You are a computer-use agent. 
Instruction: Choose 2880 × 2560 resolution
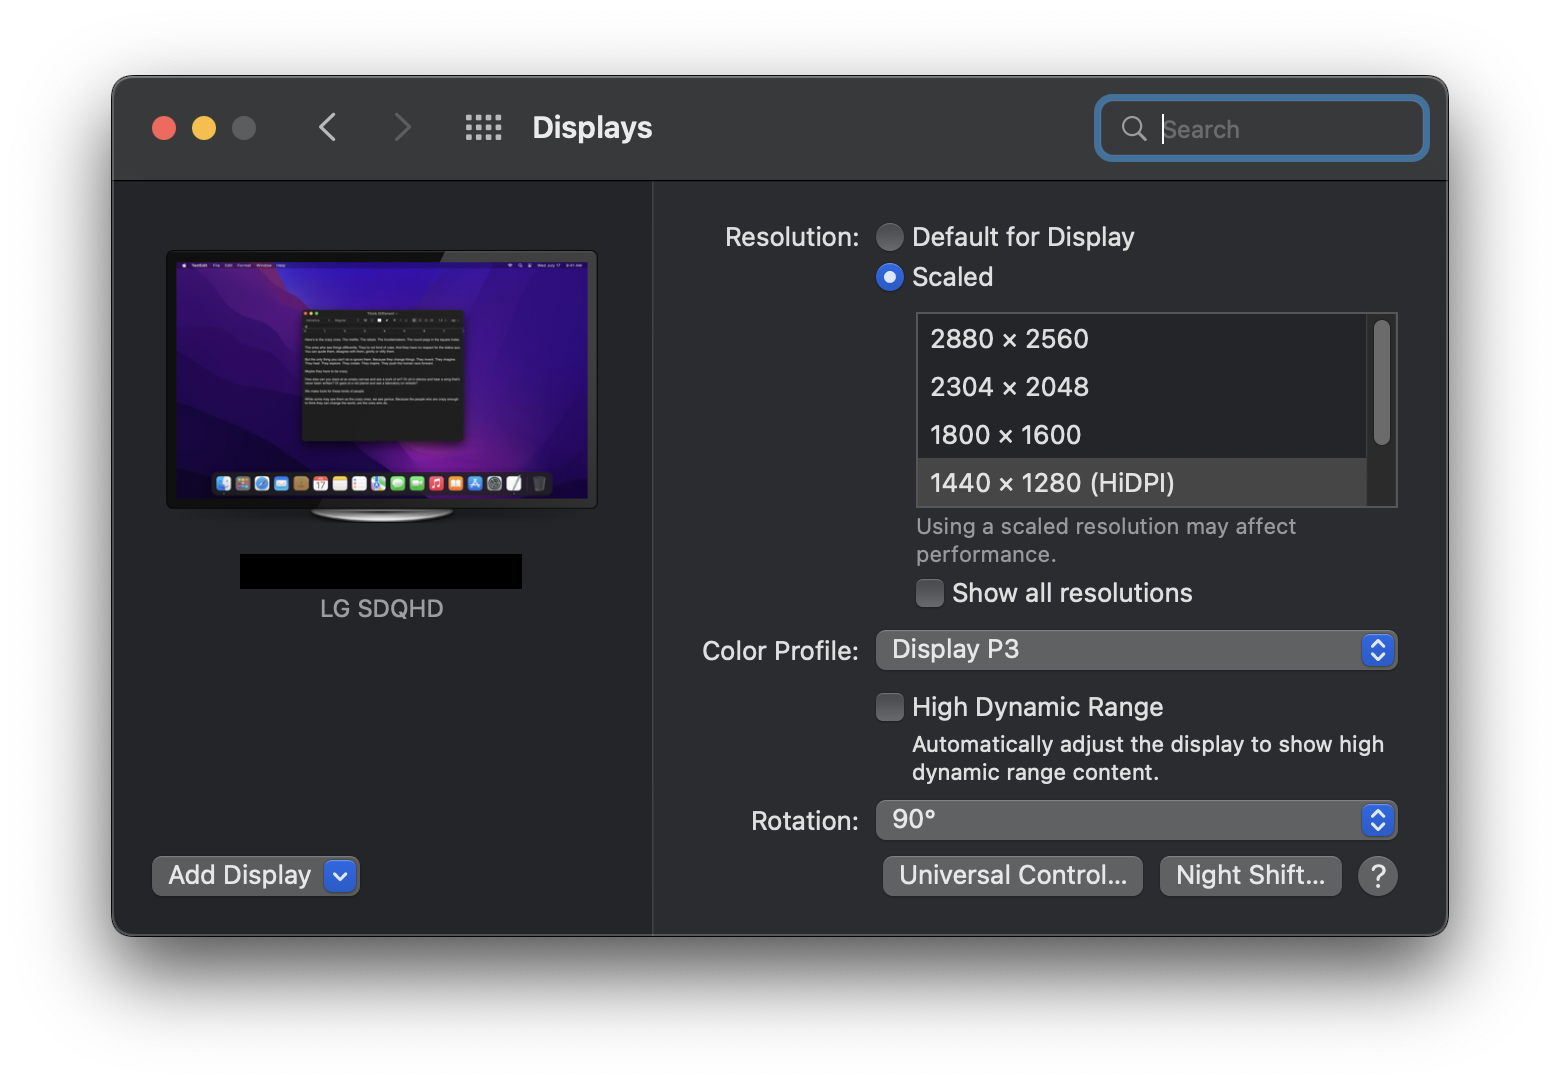1142,339
